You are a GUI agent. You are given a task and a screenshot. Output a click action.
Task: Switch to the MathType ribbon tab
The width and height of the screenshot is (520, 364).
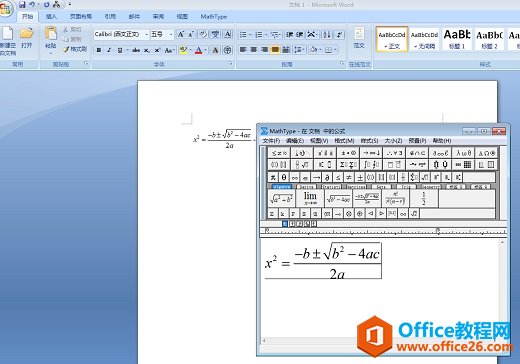pyautogui.click(x=214, y=16)
